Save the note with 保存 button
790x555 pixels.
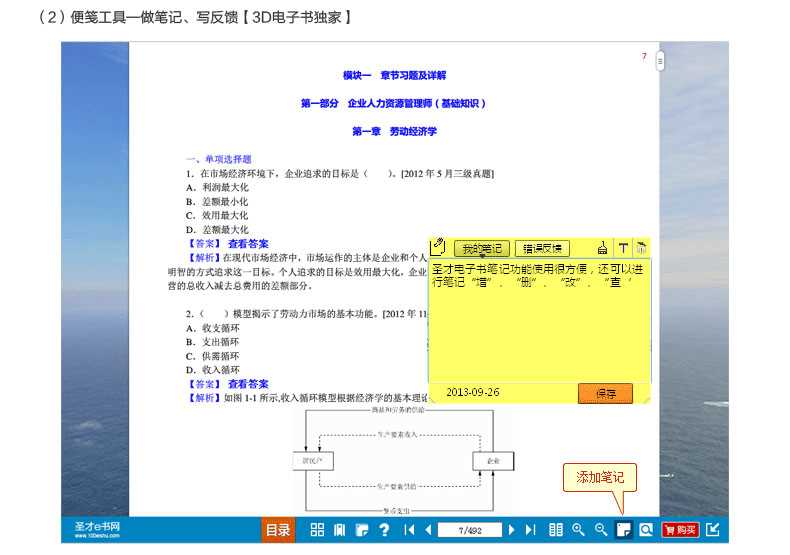(x=605, y=394)
